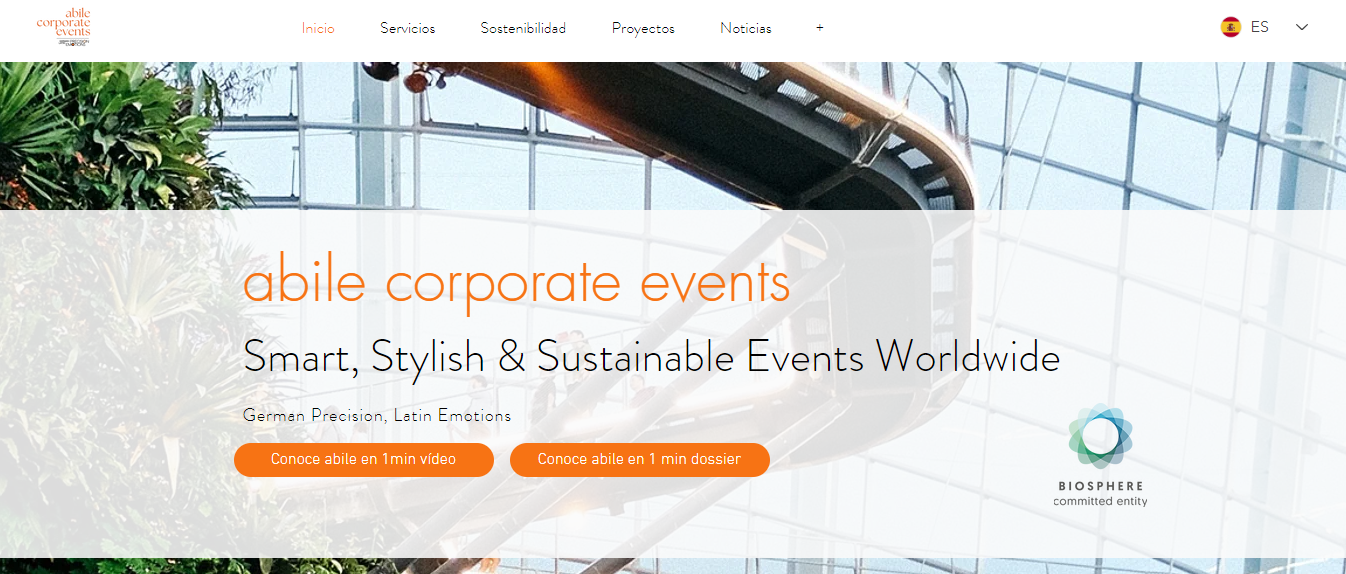Click the BIOSPHERE text under the emblem
Image resolution: width=1346 pixels, height=574 pixels.
1100,486
